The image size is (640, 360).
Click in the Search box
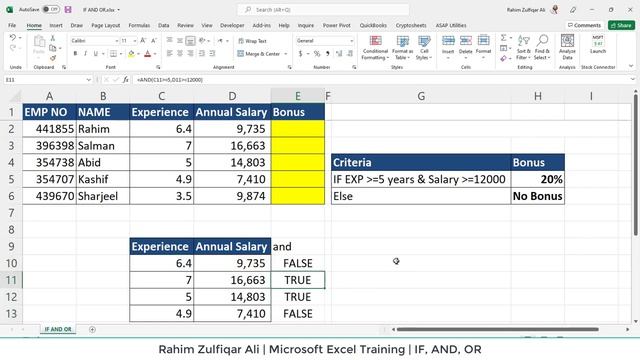click(x=323, y=9)
